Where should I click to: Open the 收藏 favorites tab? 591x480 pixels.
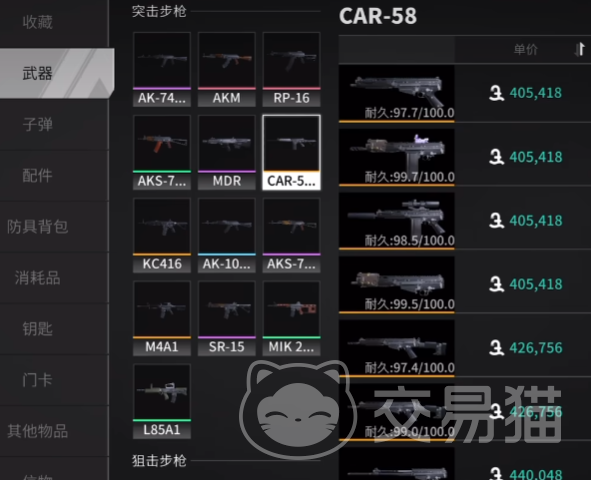(37, 22)
